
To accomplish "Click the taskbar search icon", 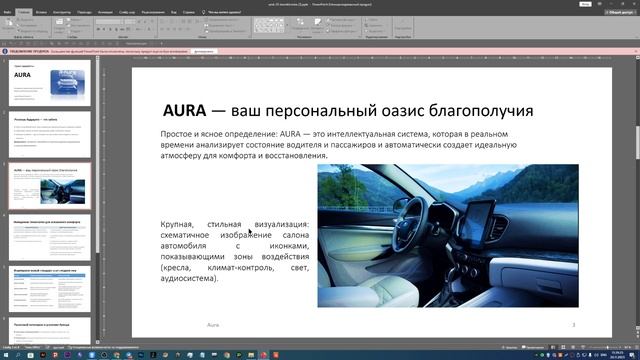I will click(18, 356).
